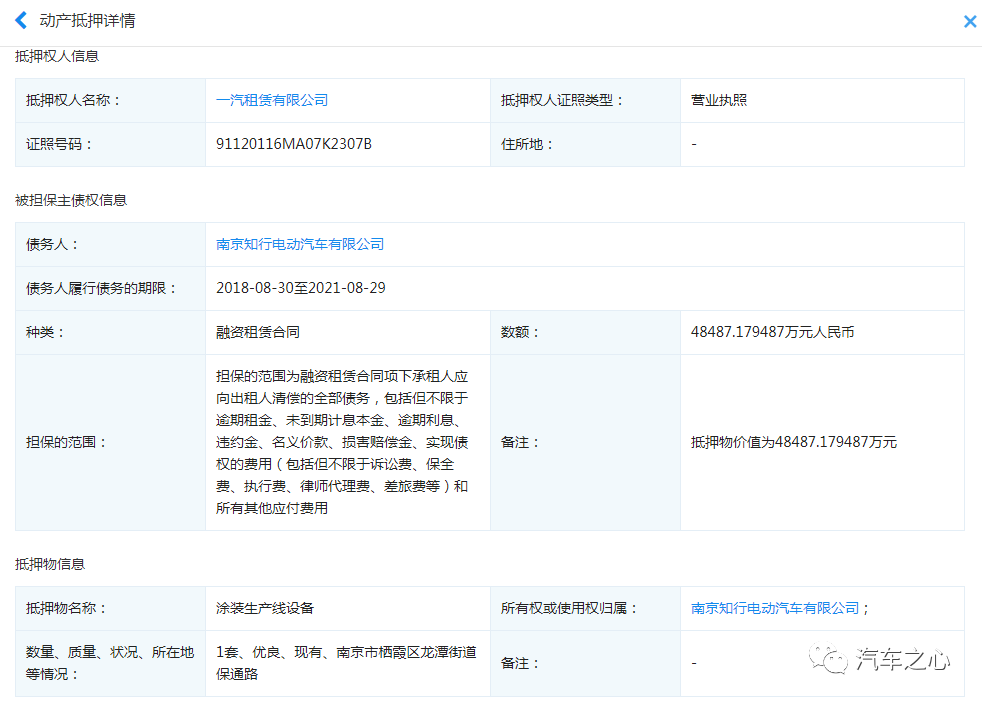Go back using the blue back arrow
Screen dimensions: 982x702
pyautogui.click(x=21, y=21)
